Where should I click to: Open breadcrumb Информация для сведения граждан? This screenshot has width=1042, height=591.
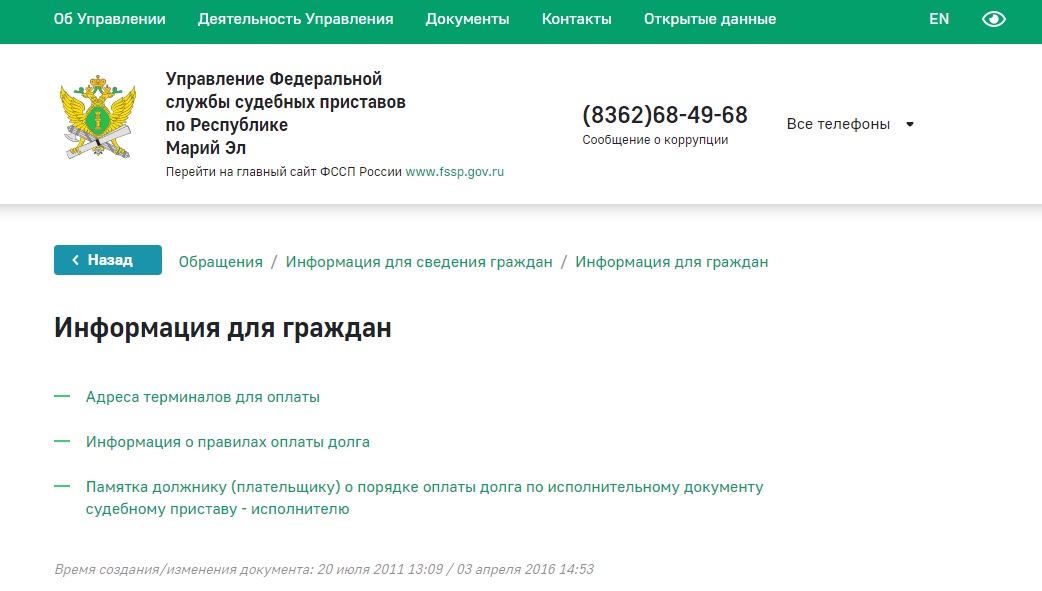[x=419, y=261]
